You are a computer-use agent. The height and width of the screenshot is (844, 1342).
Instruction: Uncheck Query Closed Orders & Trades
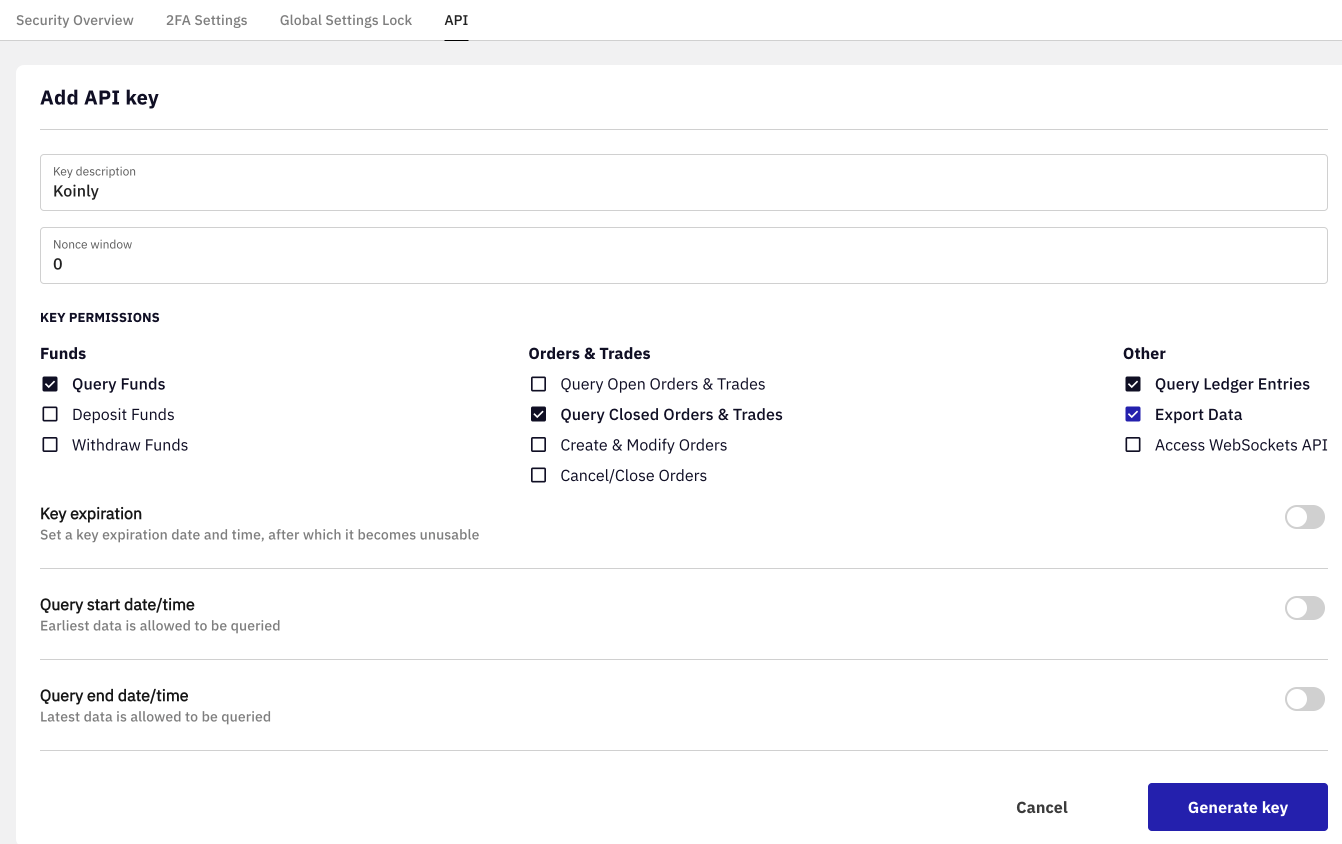point(538,414)
